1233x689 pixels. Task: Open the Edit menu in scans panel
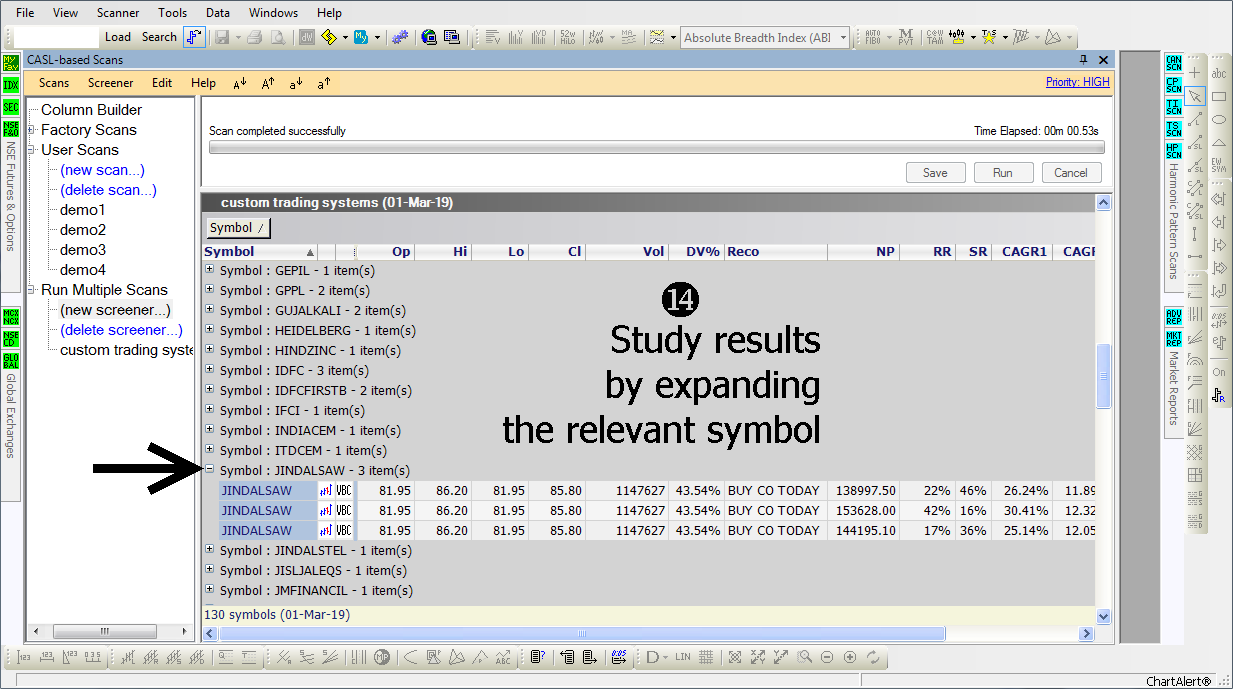point(162,83)
